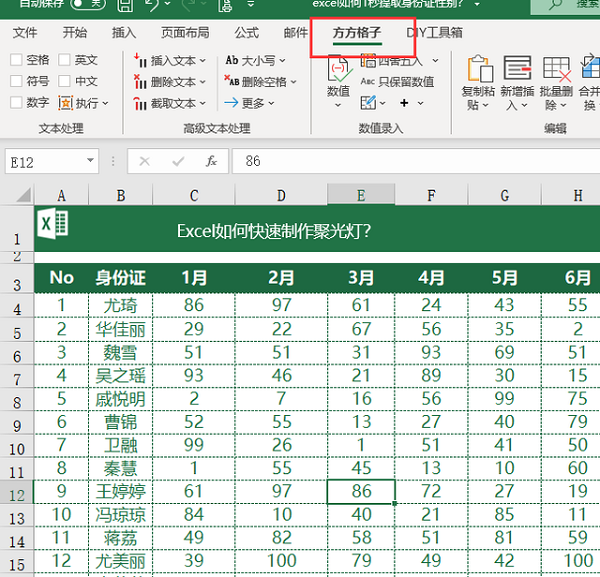
Task: Open the 页面布局 tab
Action: (185, 33)
